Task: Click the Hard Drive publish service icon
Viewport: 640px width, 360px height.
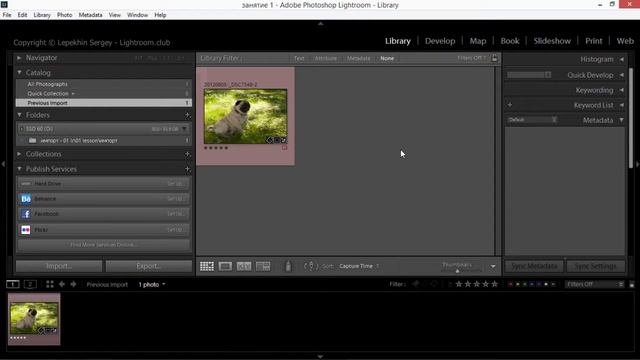Action: [26, 184]
